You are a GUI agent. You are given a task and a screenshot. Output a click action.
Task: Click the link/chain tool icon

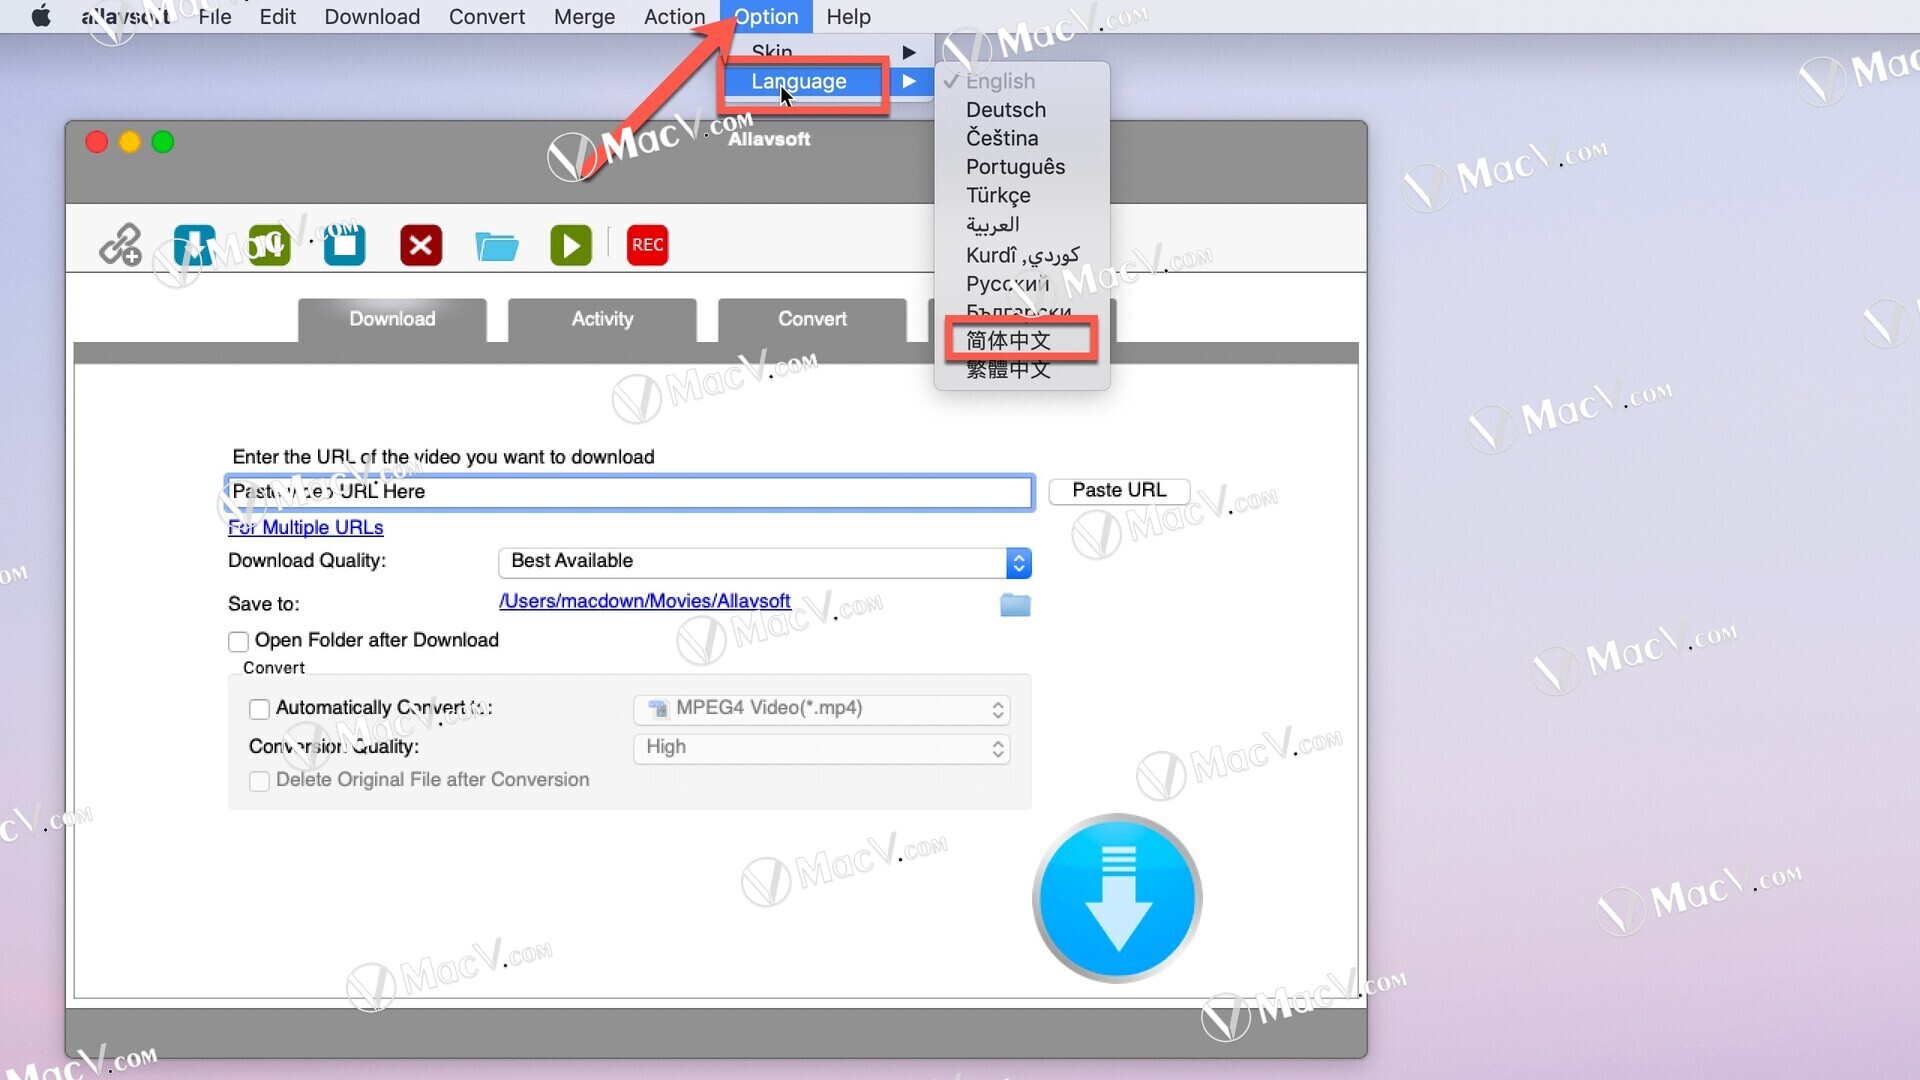click(x=120, y=244)
